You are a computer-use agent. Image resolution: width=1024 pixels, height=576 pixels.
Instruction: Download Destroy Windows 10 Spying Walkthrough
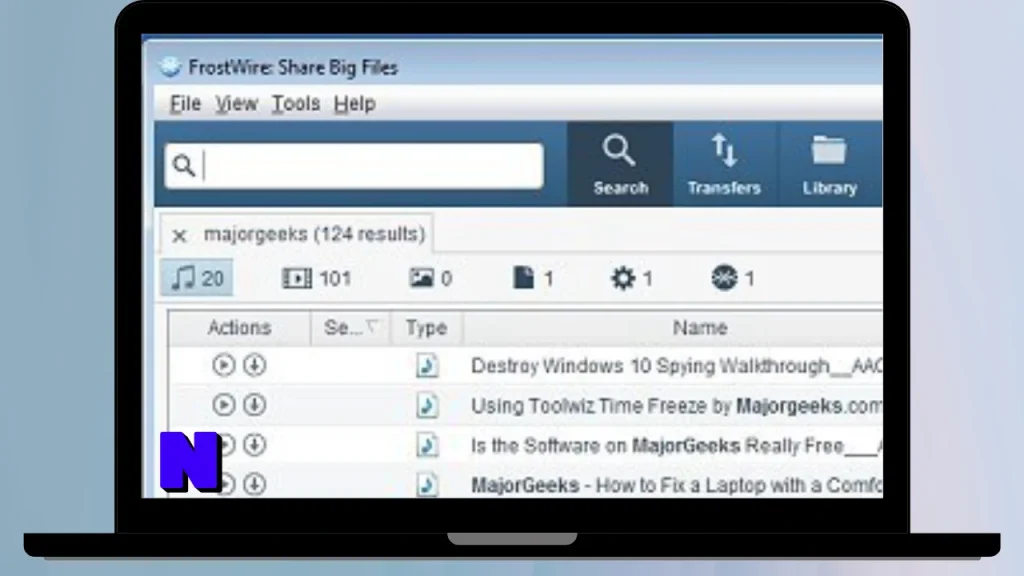click(x=255, y=365)
